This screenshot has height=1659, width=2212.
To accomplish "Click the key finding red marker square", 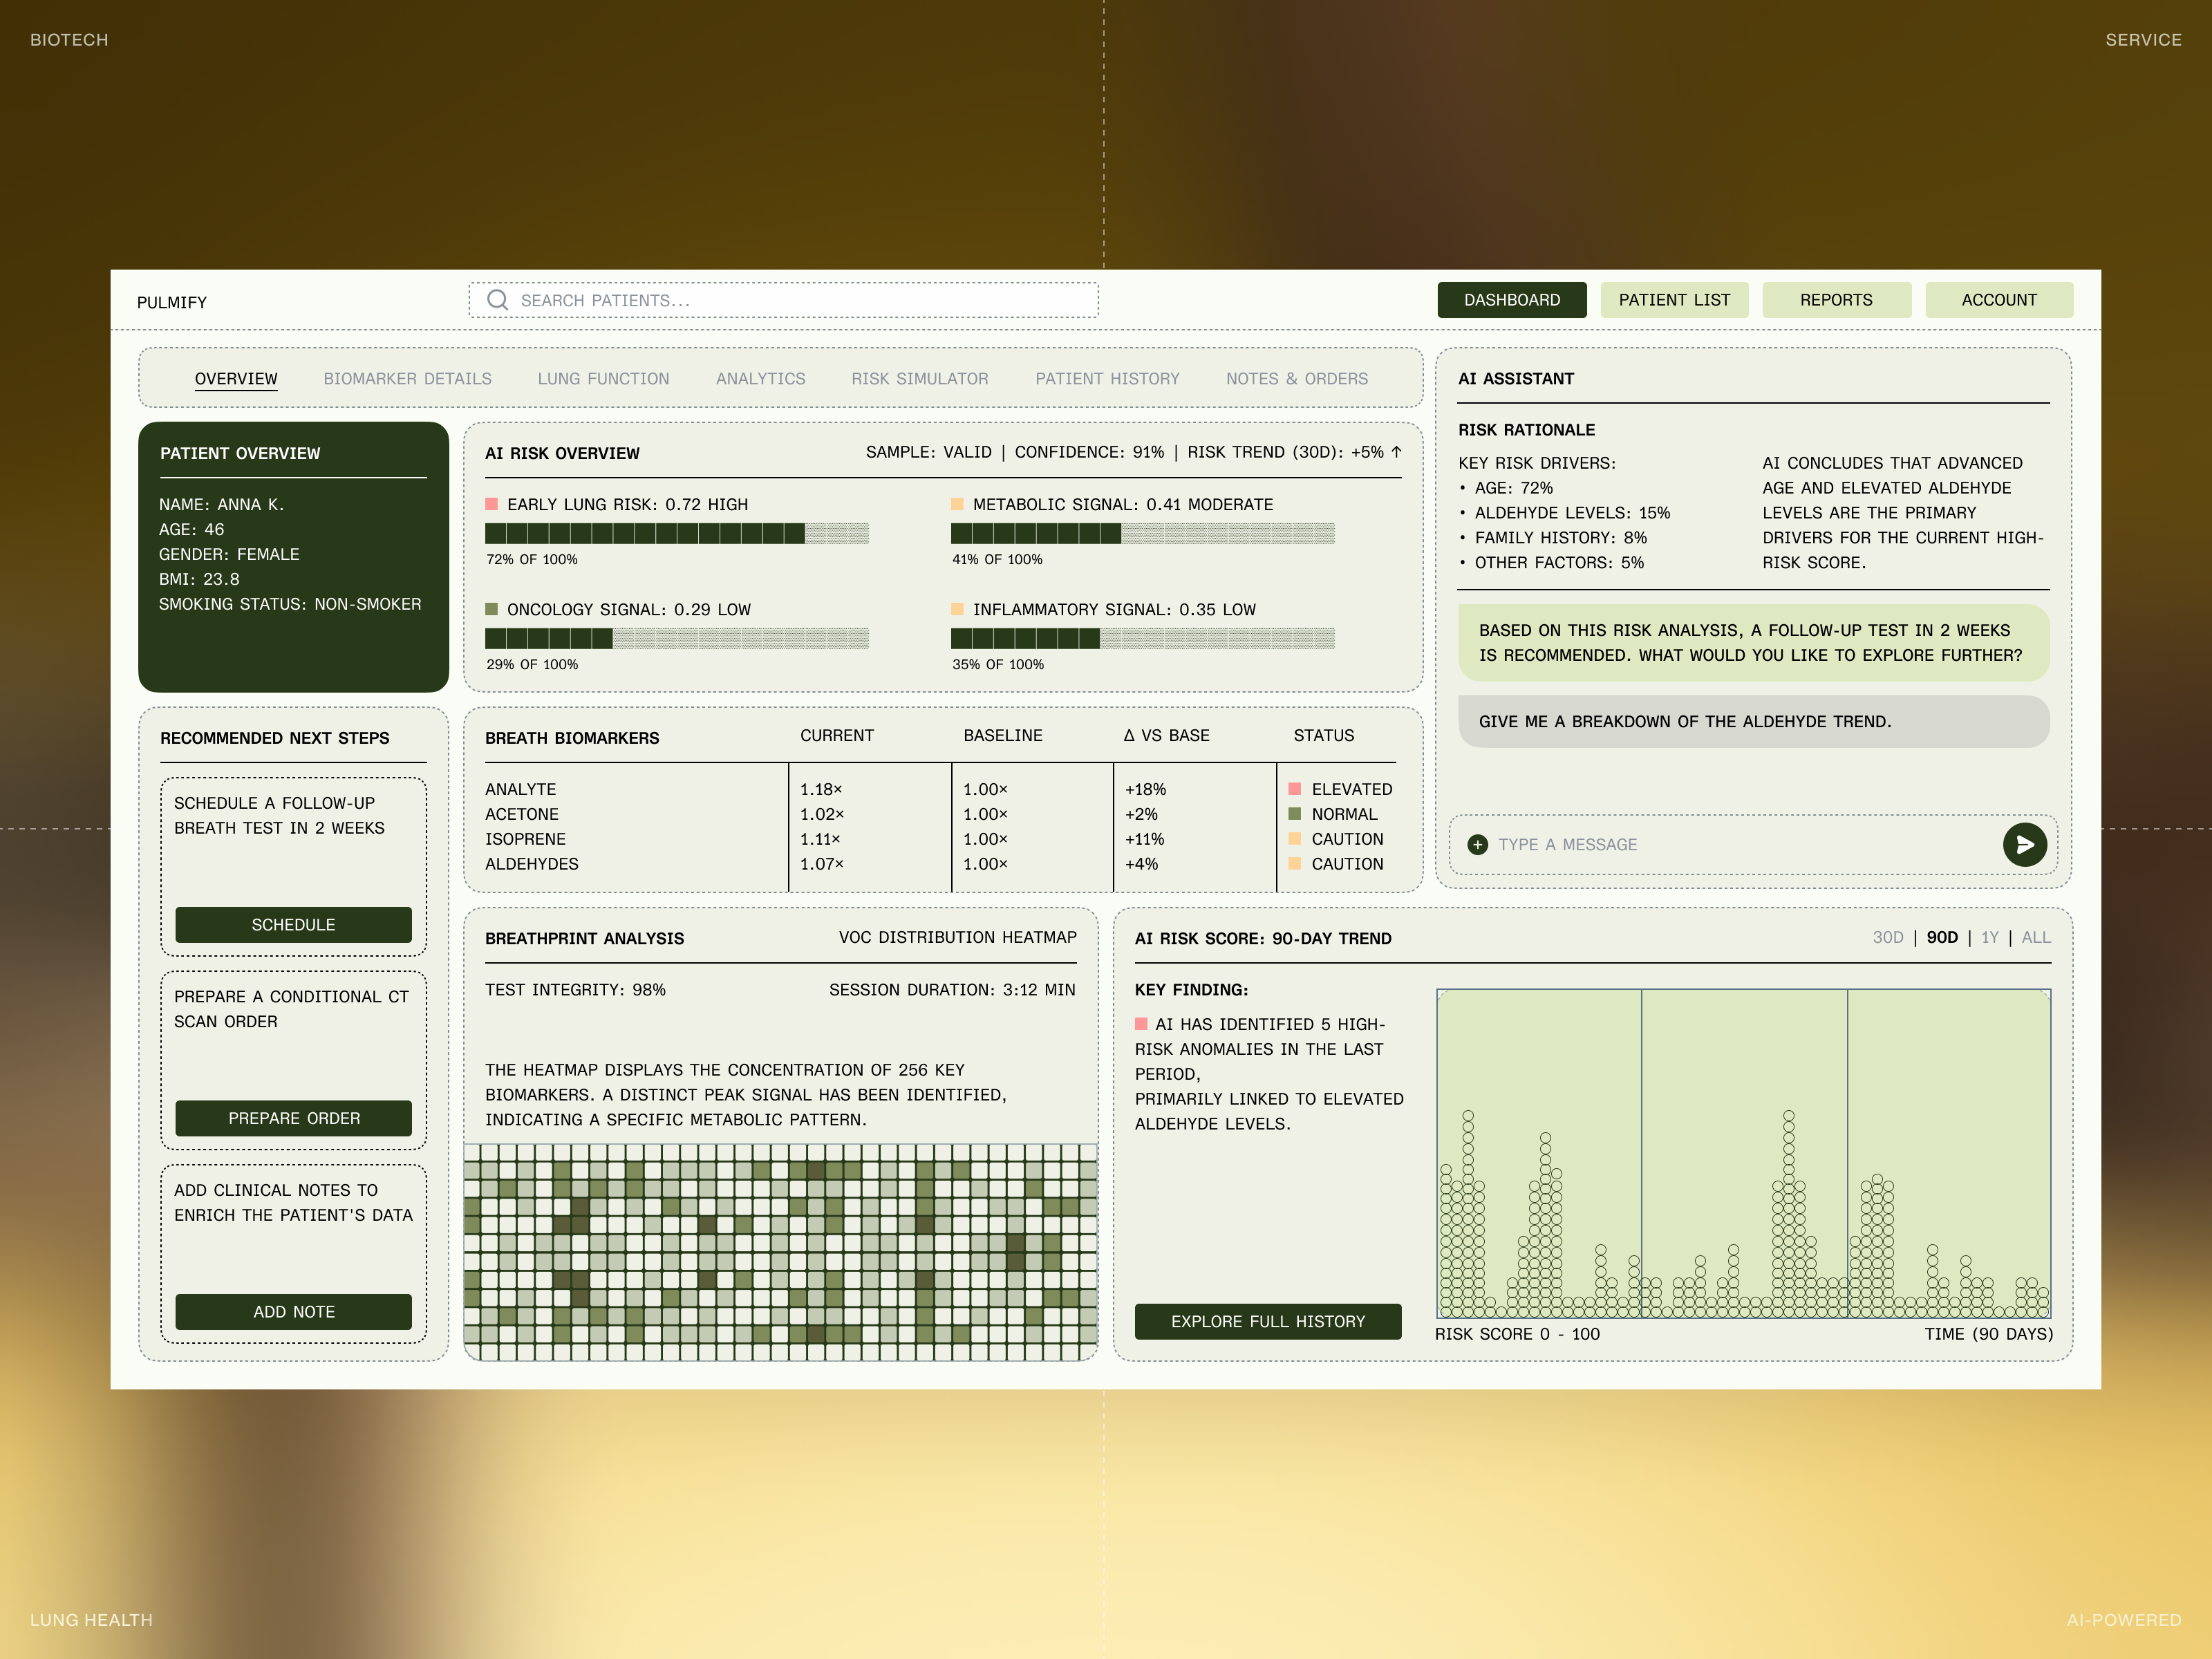I will tap(1141, 1024).
